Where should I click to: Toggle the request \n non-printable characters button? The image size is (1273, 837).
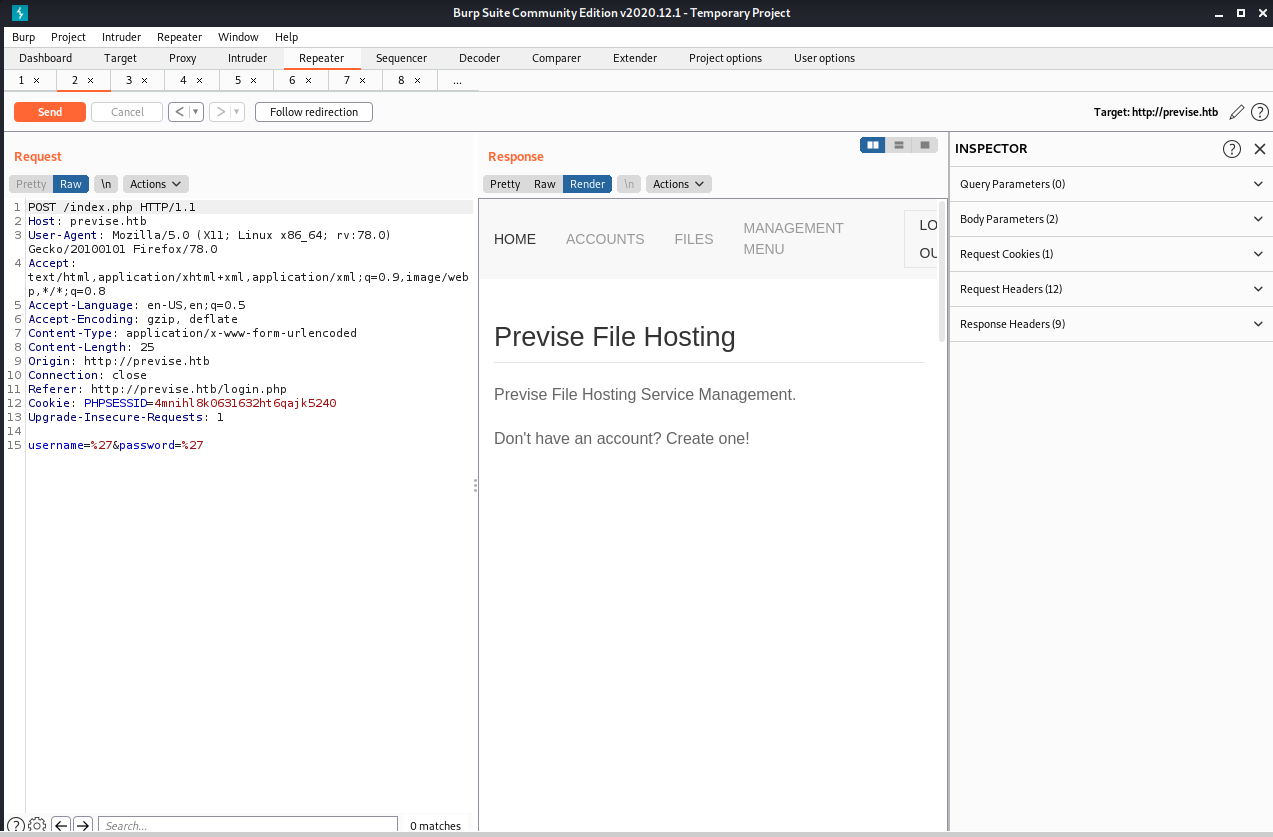coord(105,184)
